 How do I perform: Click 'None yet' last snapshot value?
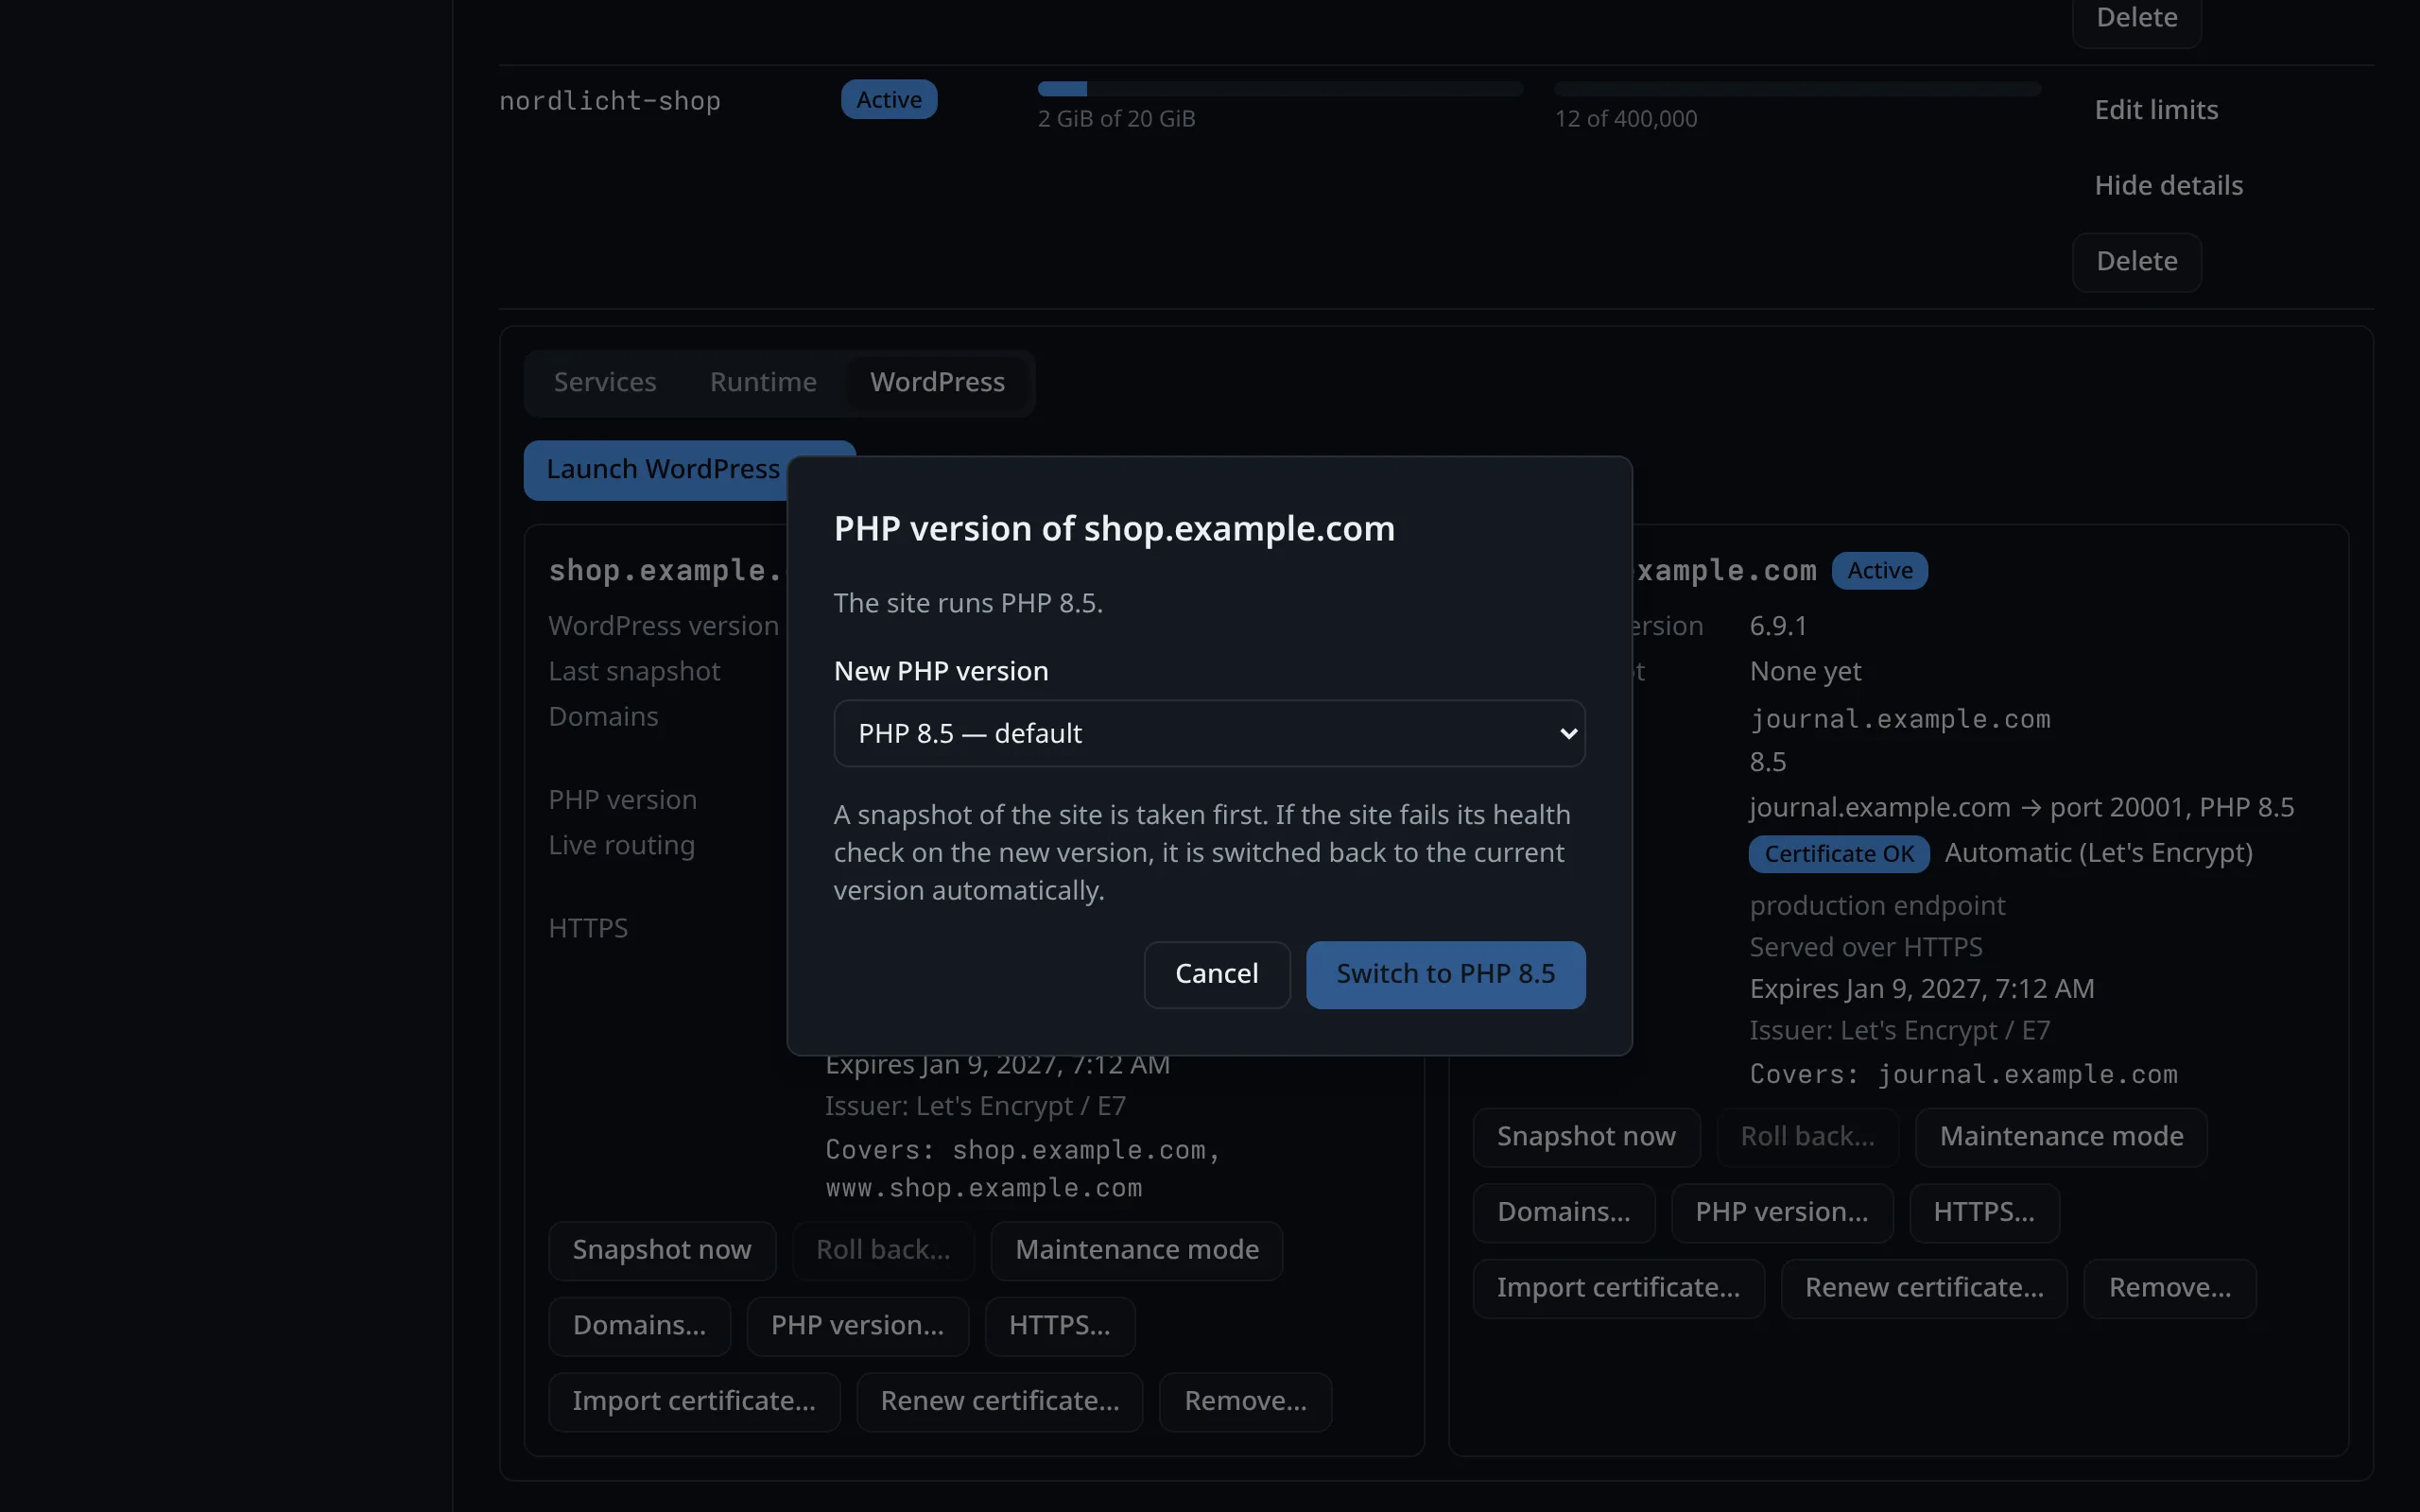pyautogui.click(x=1805, y=672)
